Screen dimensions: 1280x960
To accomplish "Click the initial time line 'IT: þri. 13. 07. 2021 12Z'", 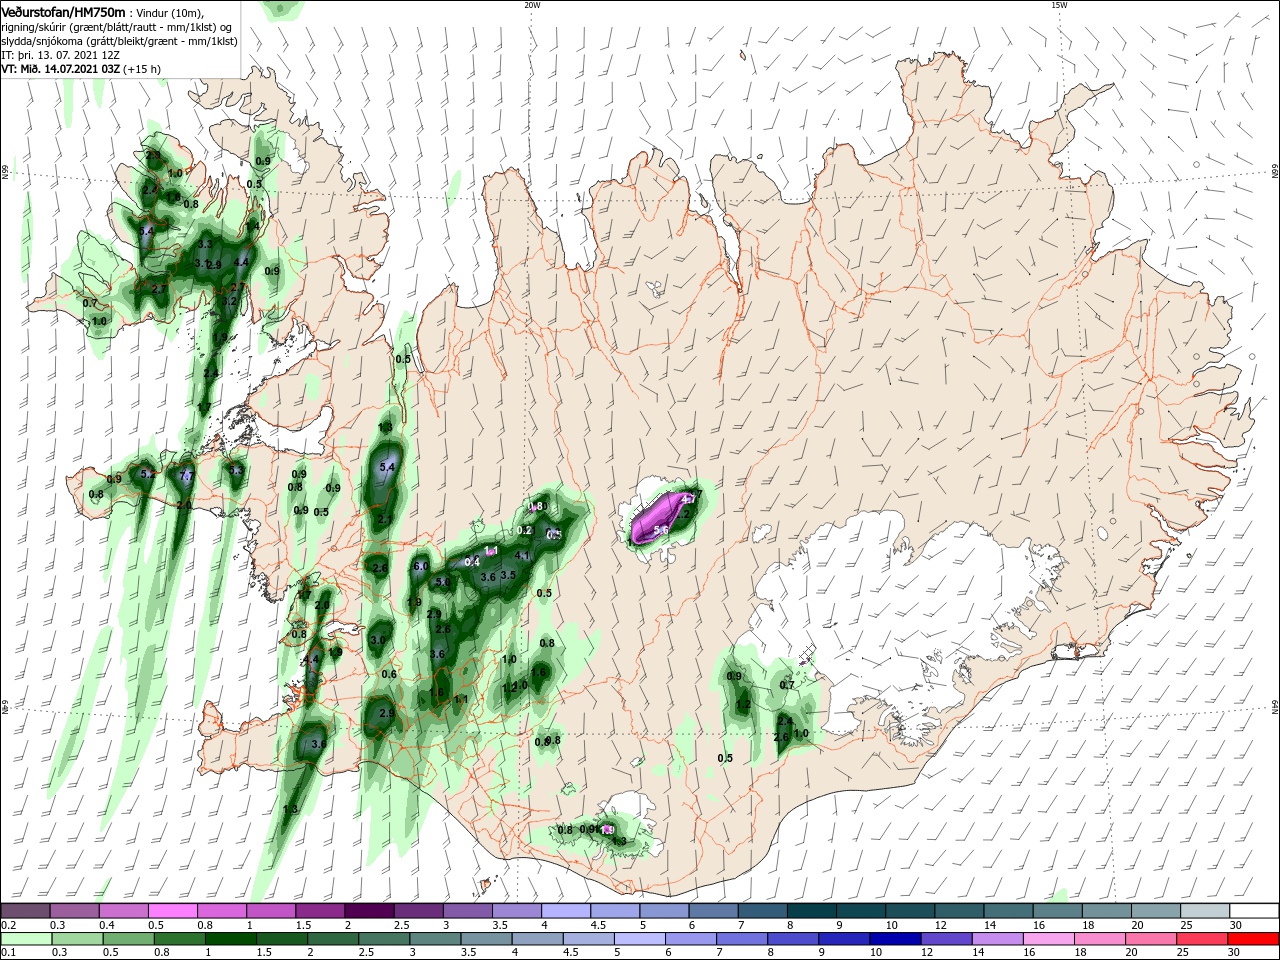I will pyautogui.click(x=60, y=55).
